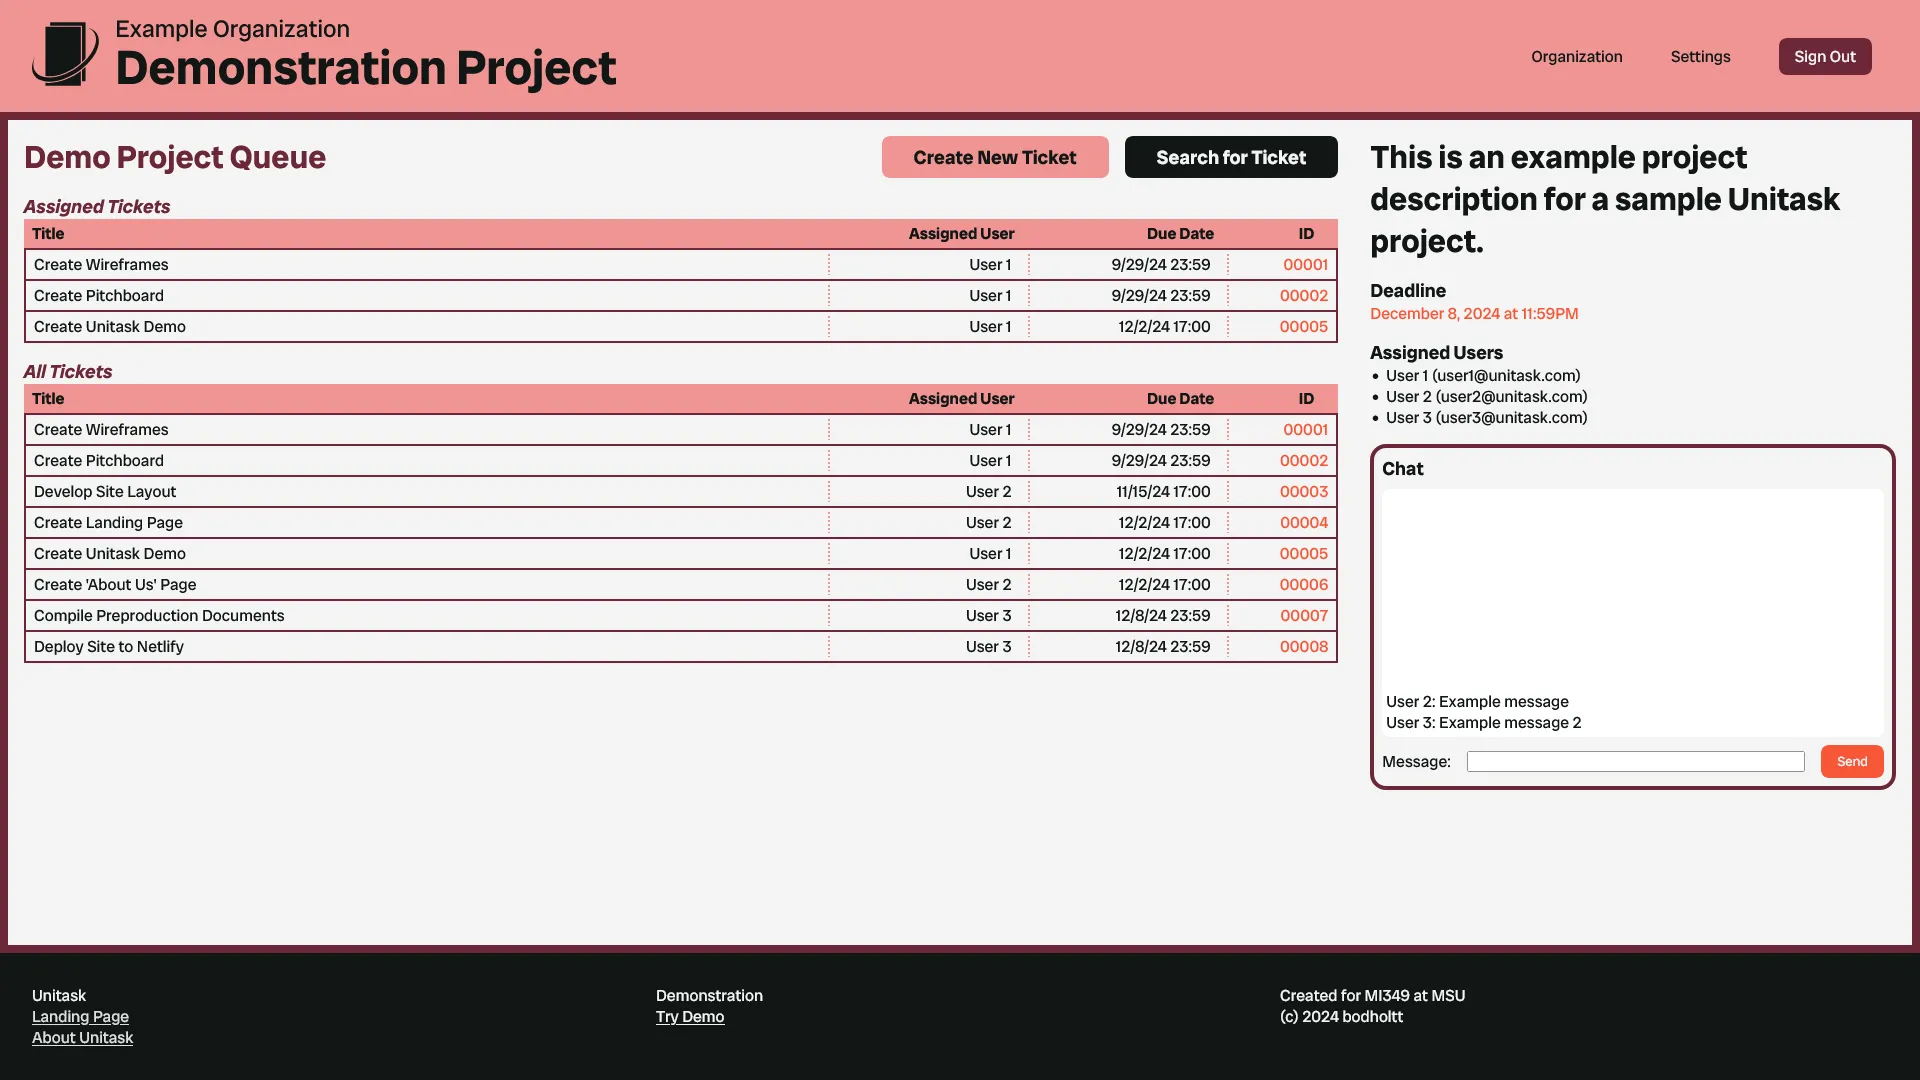Open the Settings page
The width and height of the screenshot is (1920, 1080).
[1700, 56]
